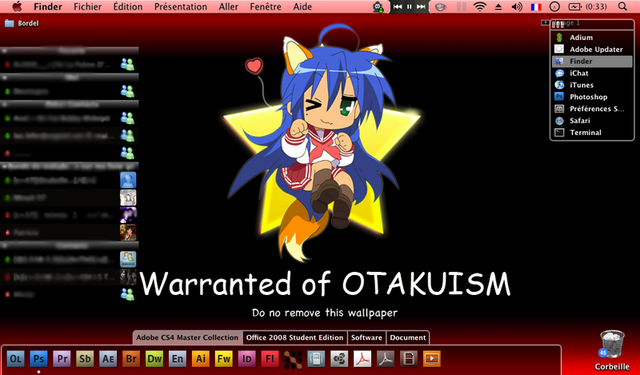Pause playback in the menu bar controller
This screenshot has height=375, width=640.
409,7
